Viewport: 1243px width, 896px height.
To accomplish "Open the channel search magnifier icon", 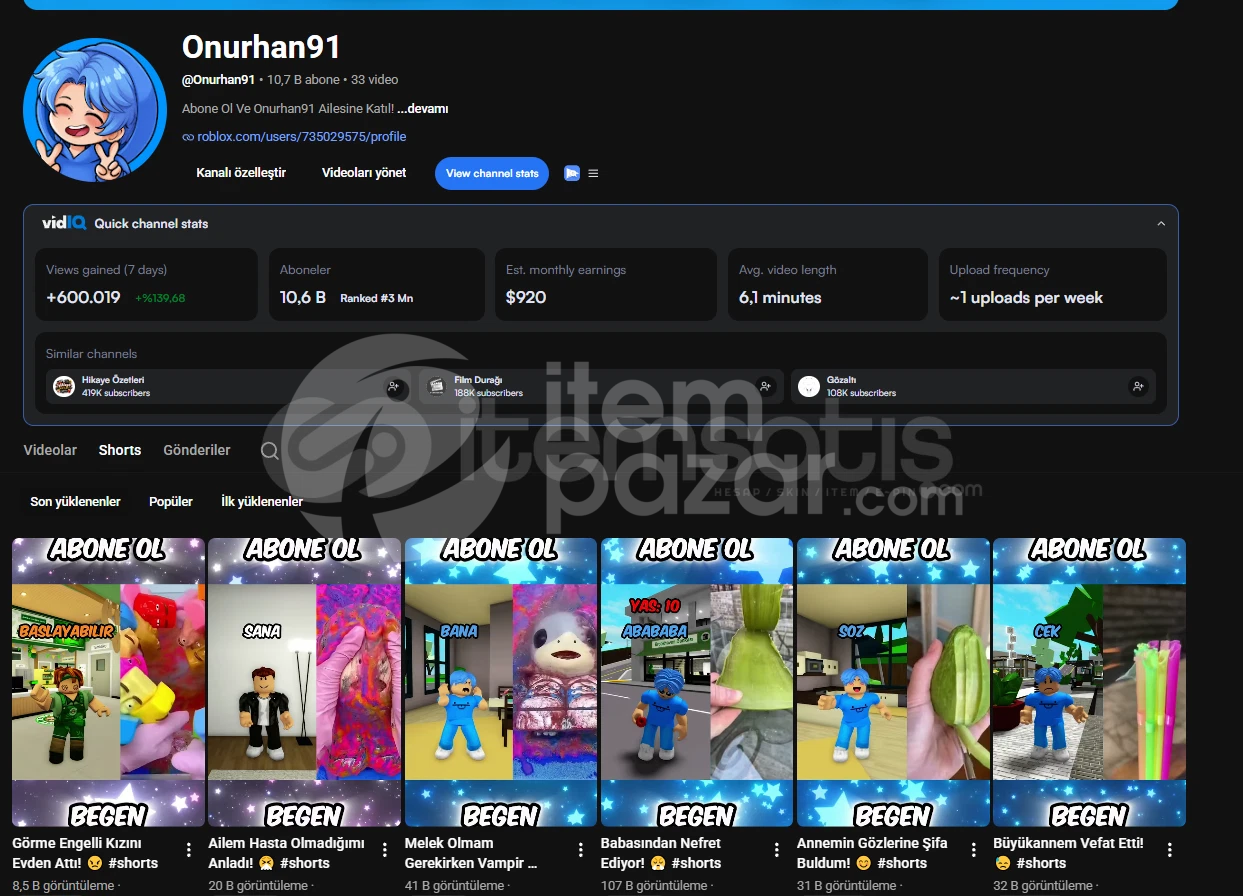I will click(270, 451).
